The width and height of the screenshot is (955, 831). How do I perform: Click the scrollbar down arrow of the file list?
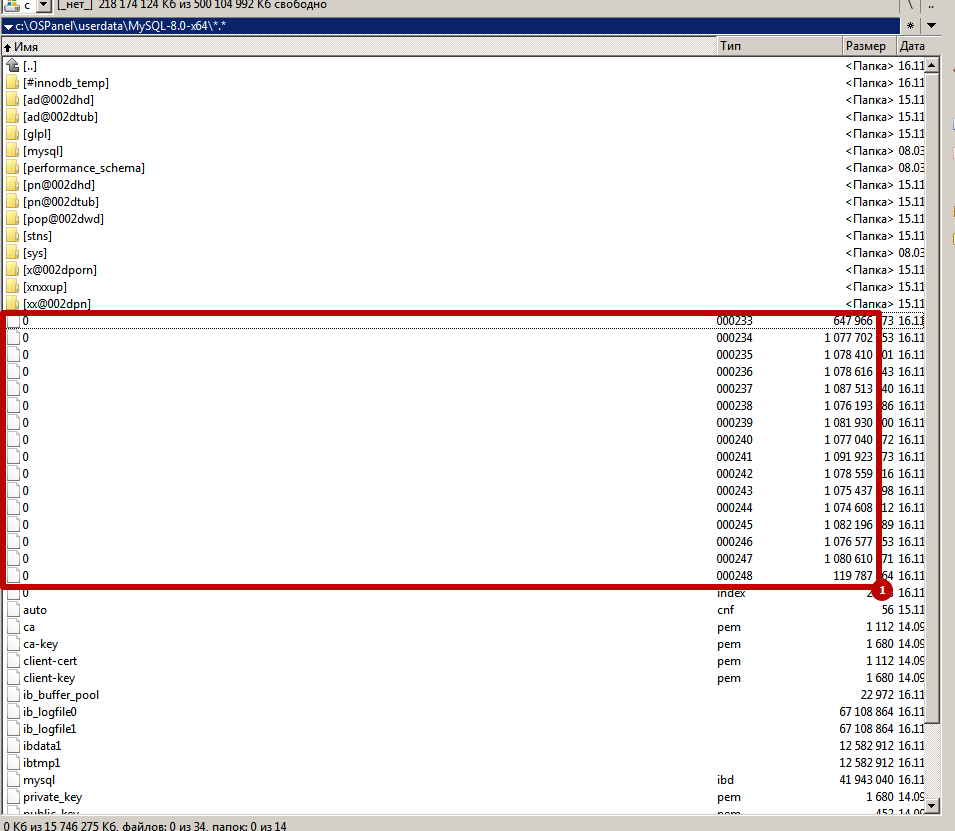coord(932,806)
